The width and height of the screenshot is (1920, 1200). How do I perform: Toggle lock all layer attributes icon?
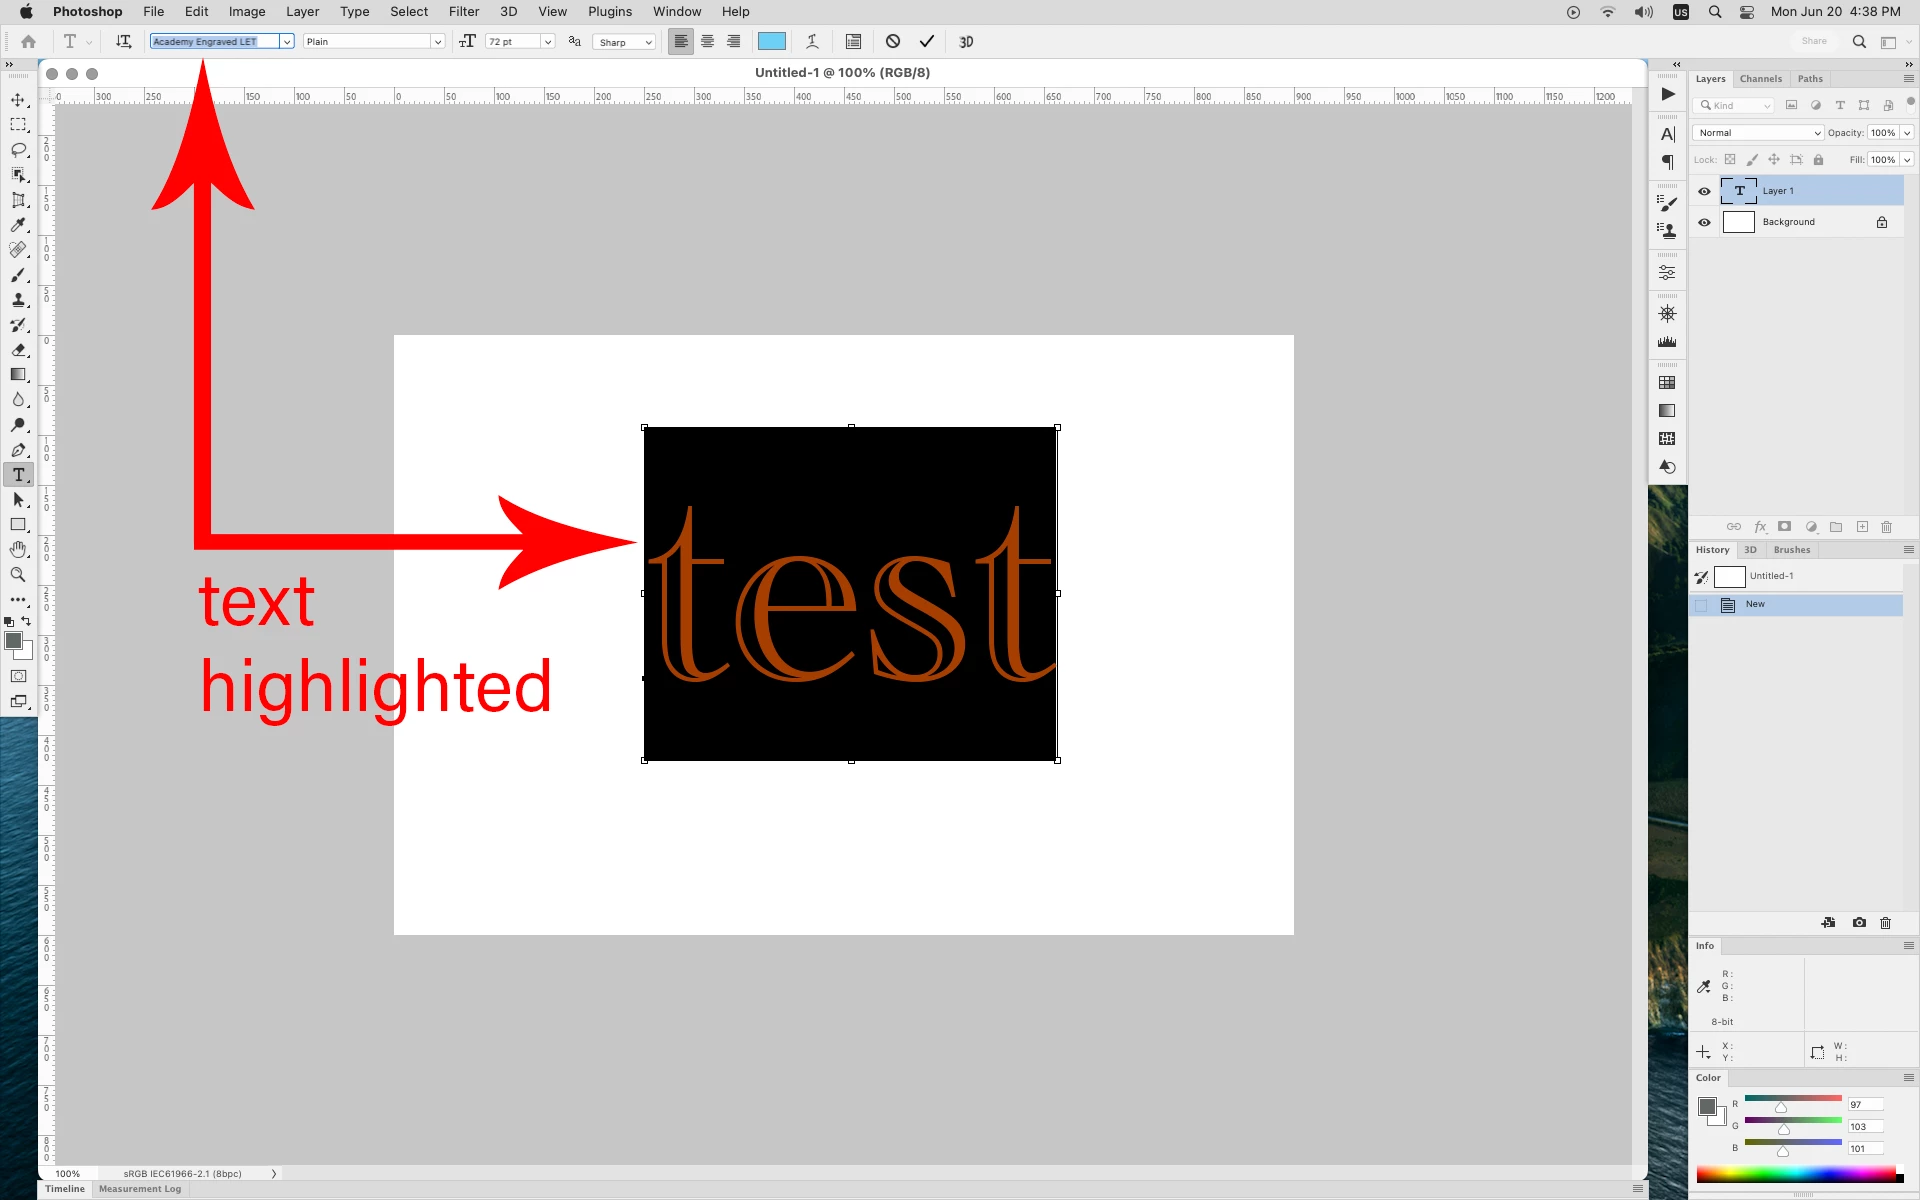[1819, 160]
